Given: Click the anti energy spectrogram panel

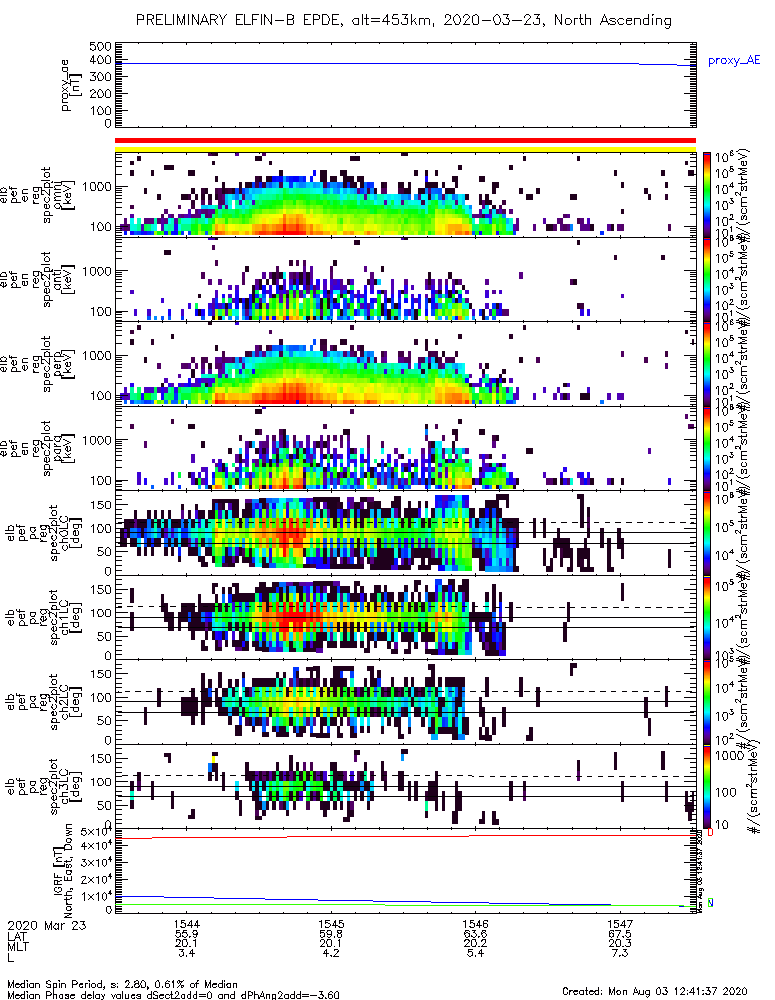Looking at the screenshot, I should point(405,279).
